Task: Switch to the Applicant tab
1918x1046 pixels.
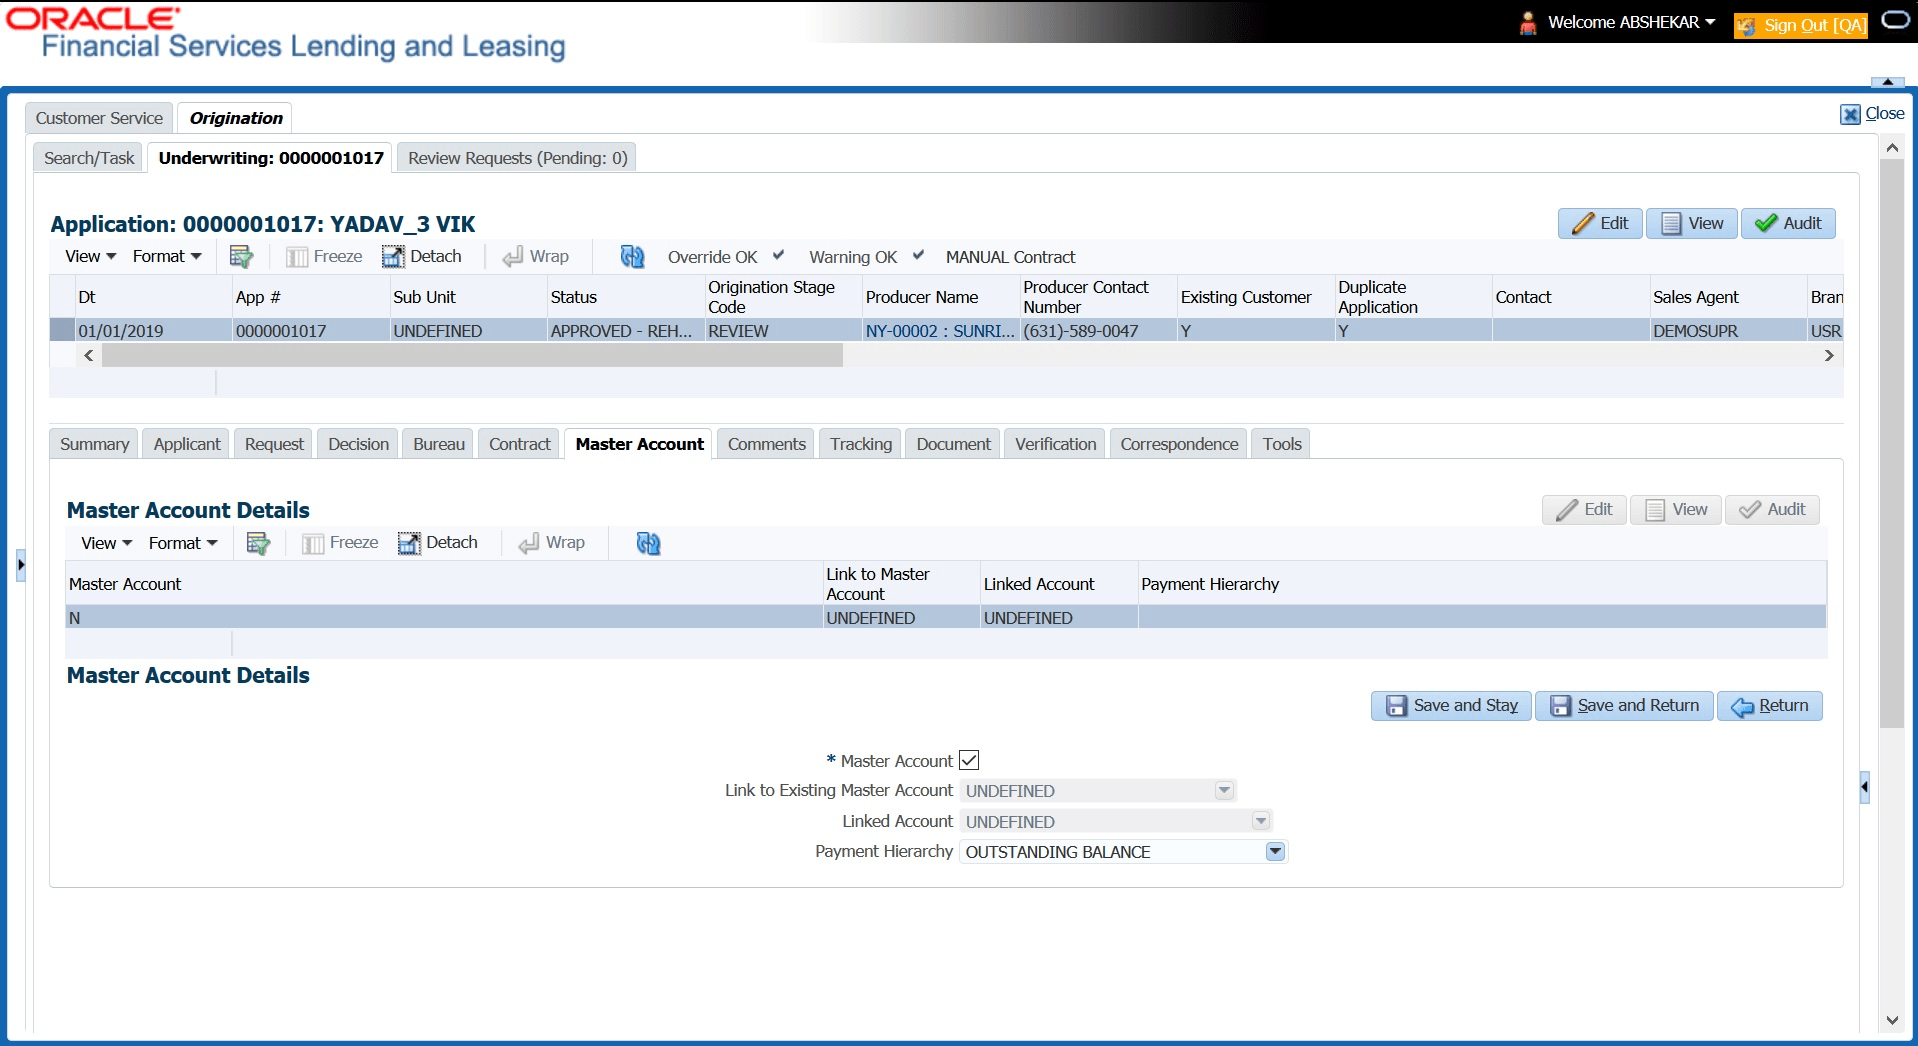Action: tap(187, 444)
